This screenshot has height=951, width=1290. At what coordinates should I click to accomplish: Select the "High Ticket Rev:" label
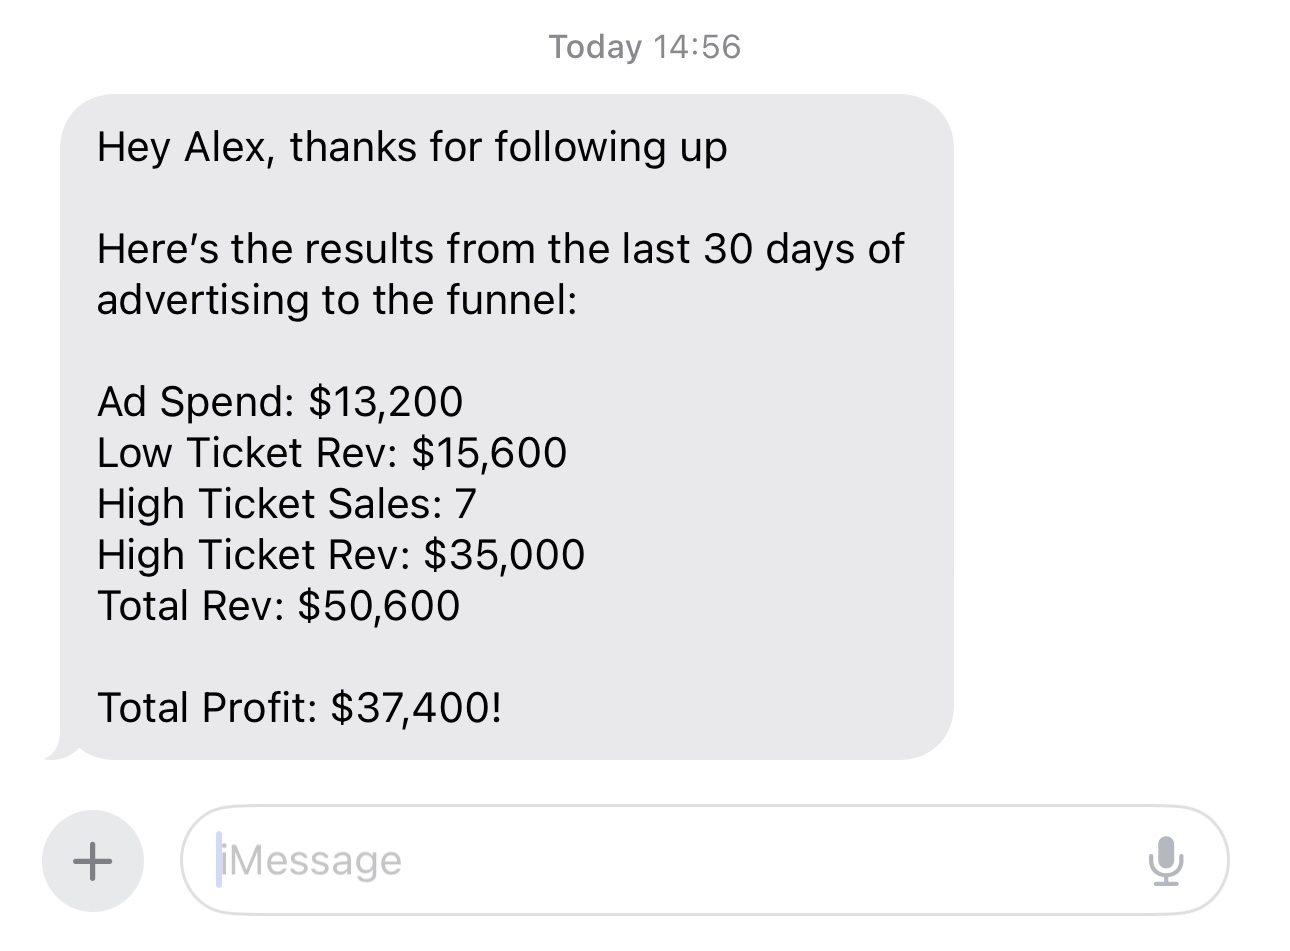254,554
